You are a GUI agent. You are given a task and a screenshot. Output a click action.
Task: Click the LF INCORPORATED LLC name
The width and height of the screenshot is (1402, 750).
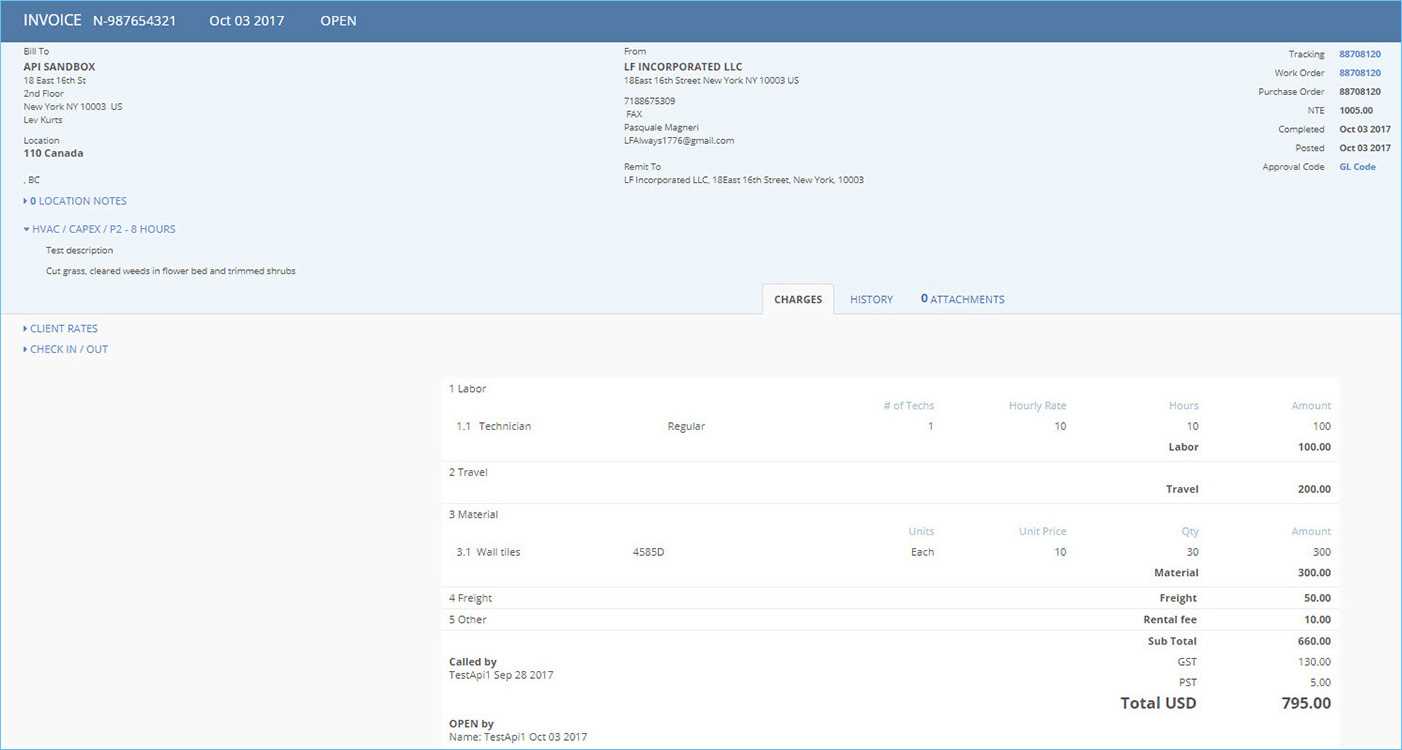coord(683,67)
